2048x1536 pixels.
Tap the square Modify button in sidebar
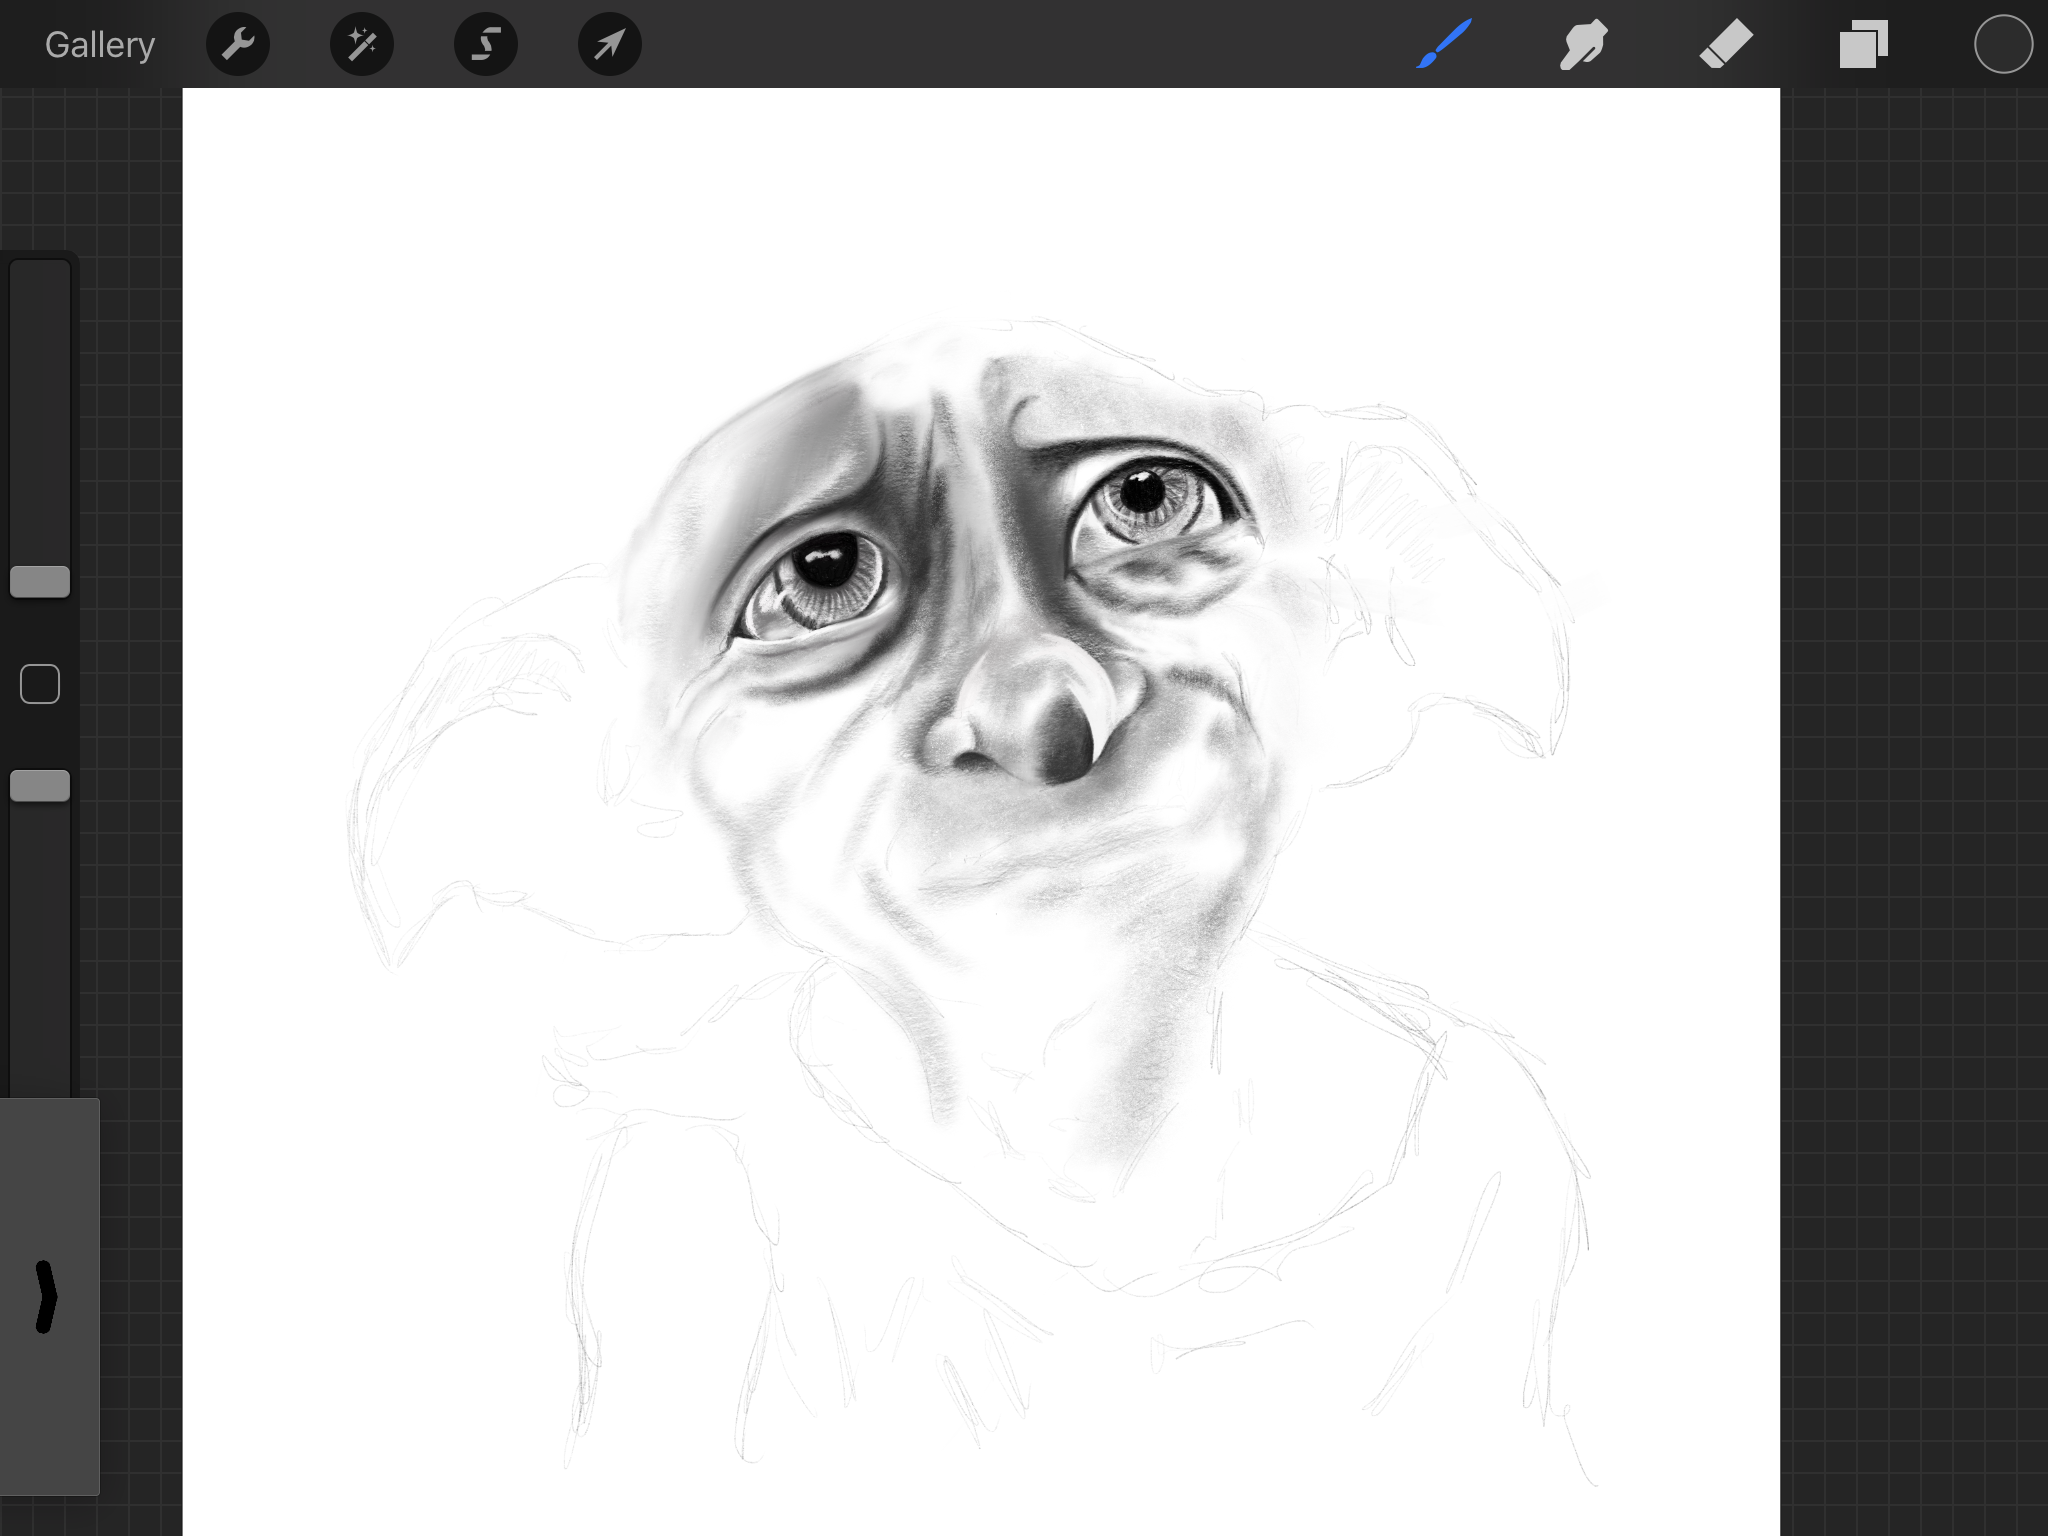click(40, 684)
